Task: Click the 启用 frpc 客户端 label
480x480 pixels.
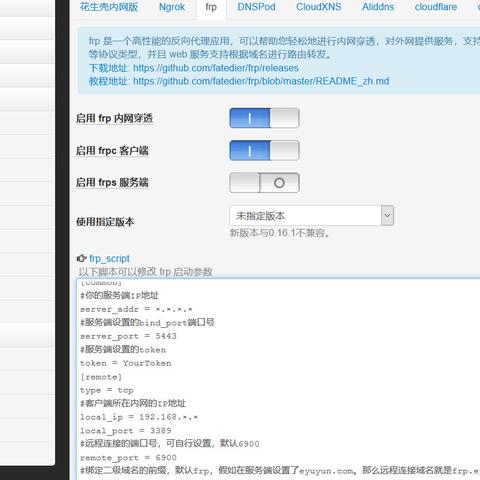Action: pyautogui.click(x=112, y=151)
